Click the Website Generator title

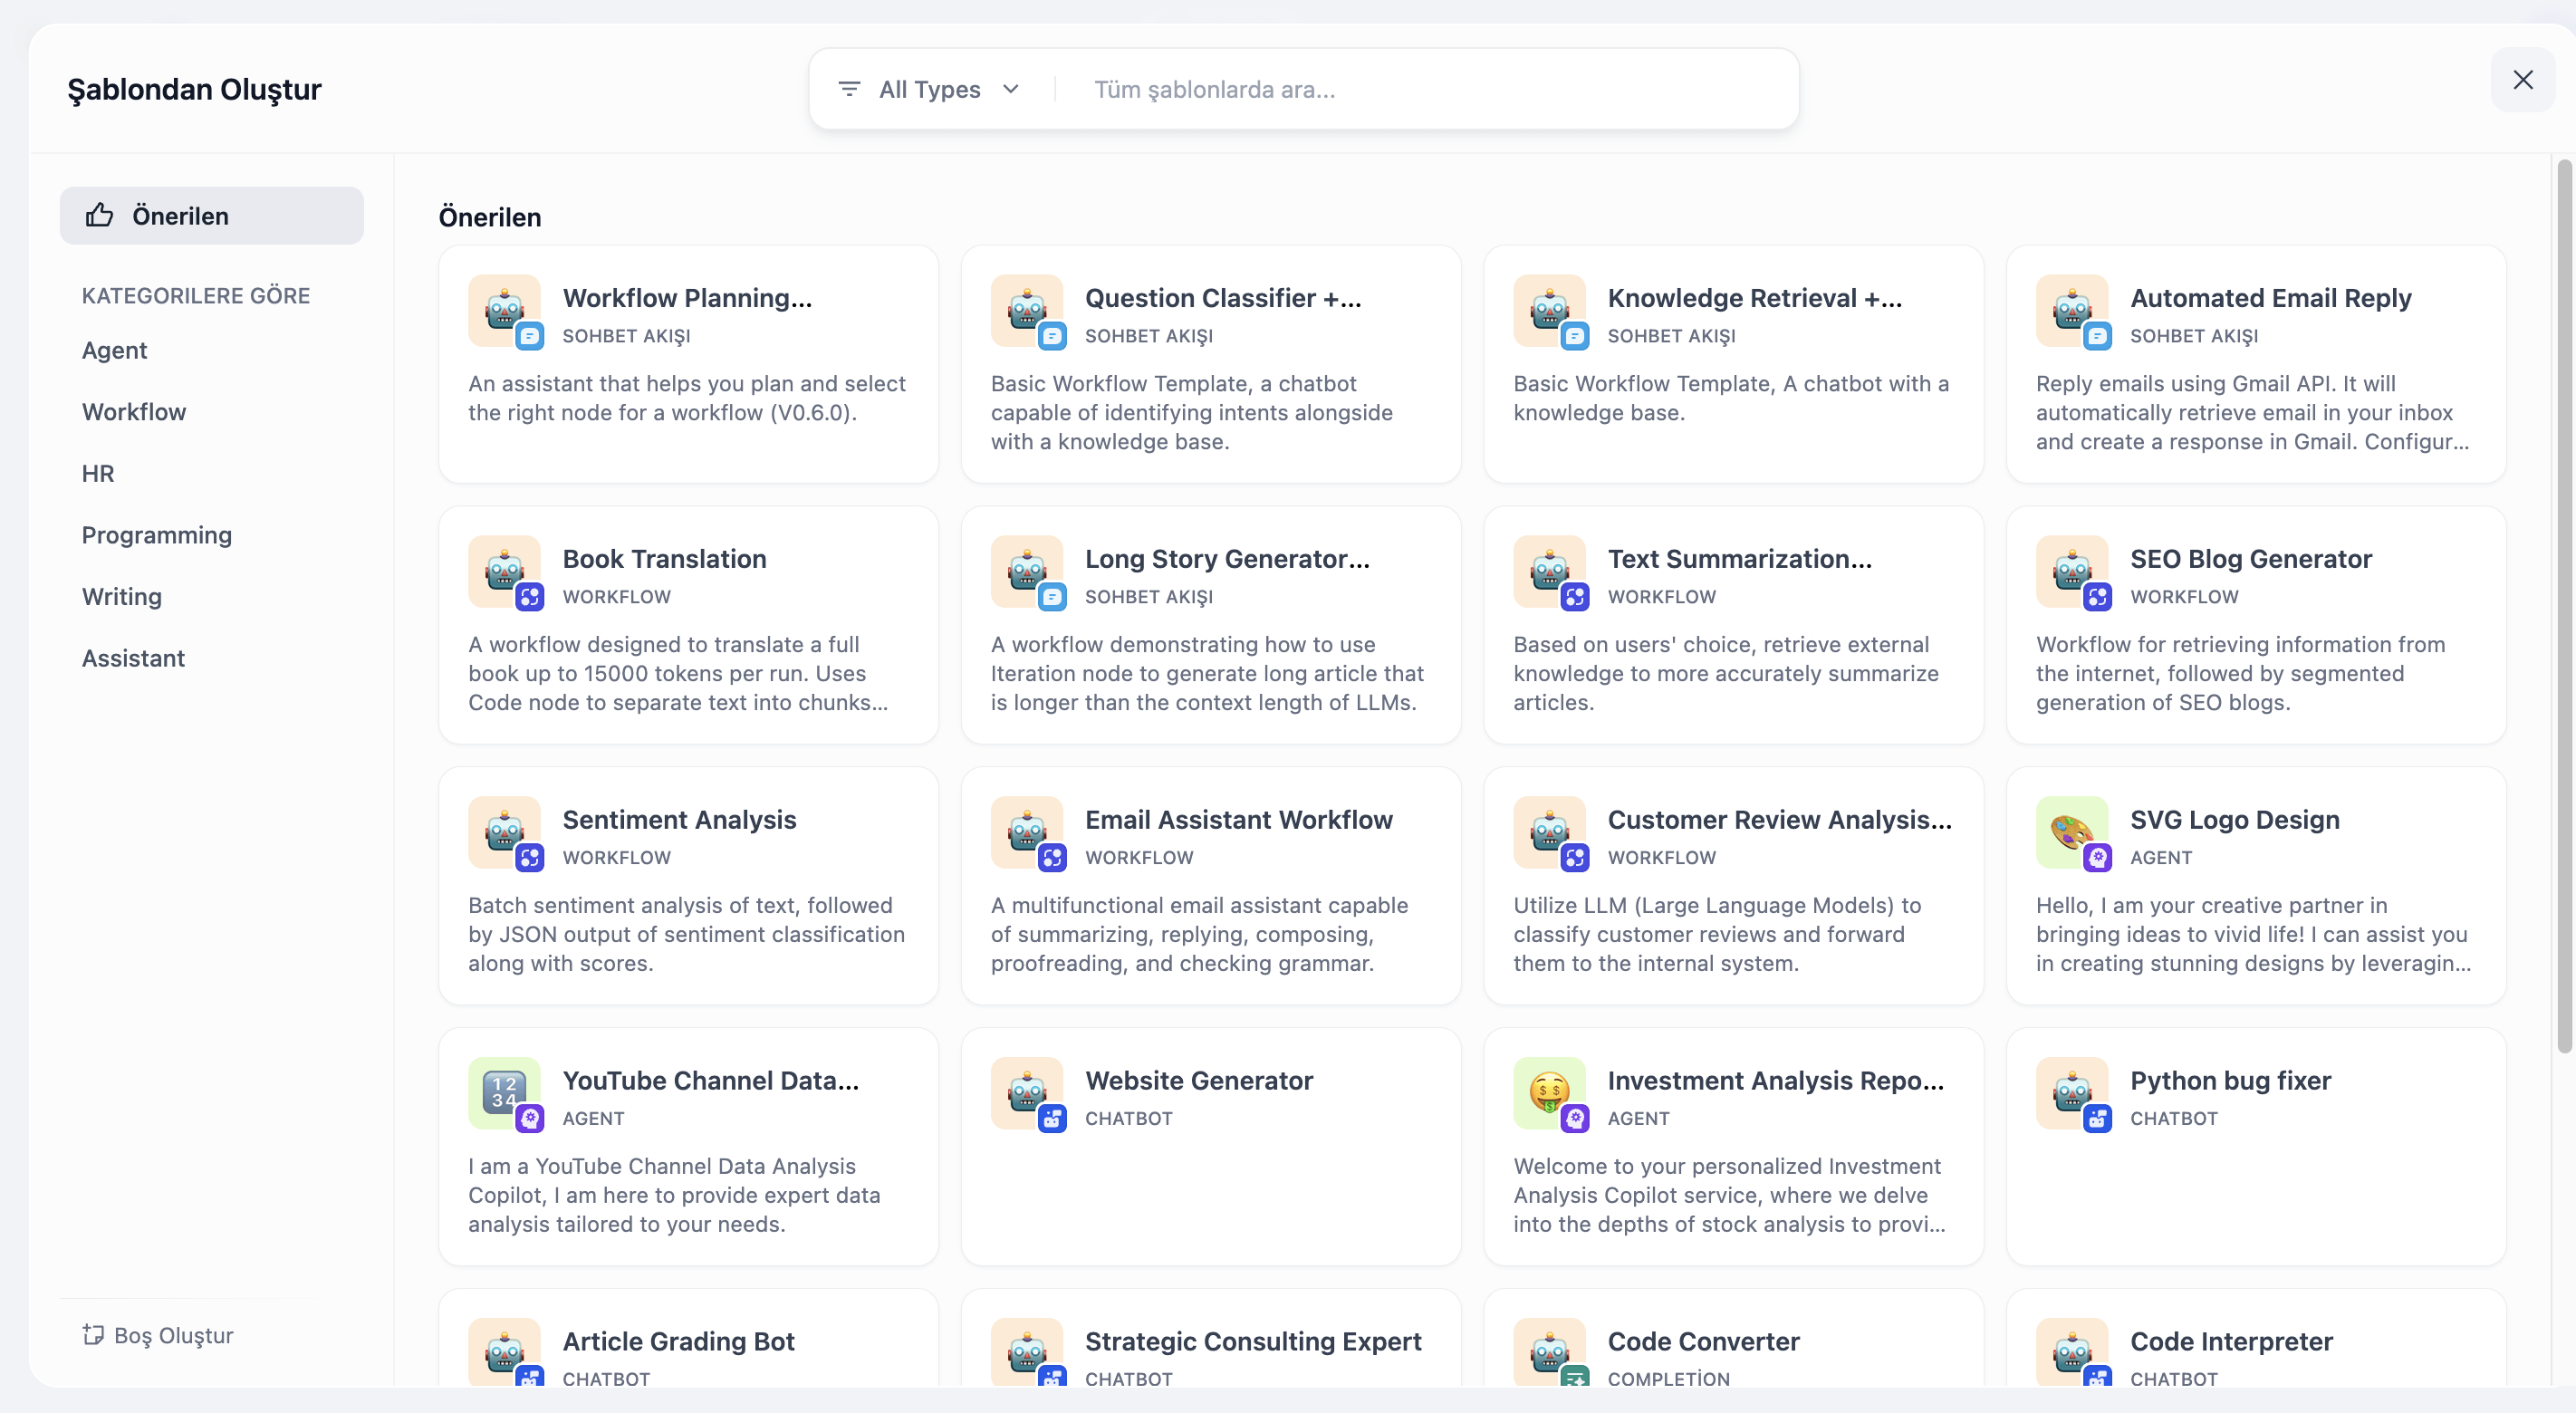click(x=1199, y=1081)
